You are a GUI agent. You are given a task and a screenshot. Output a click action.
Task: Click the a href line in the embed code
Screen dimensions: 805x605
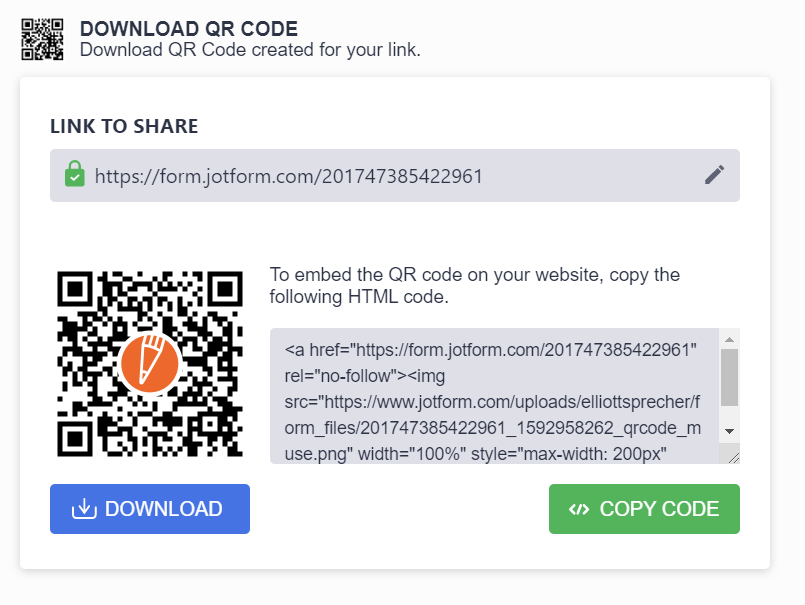pos(491,350)
